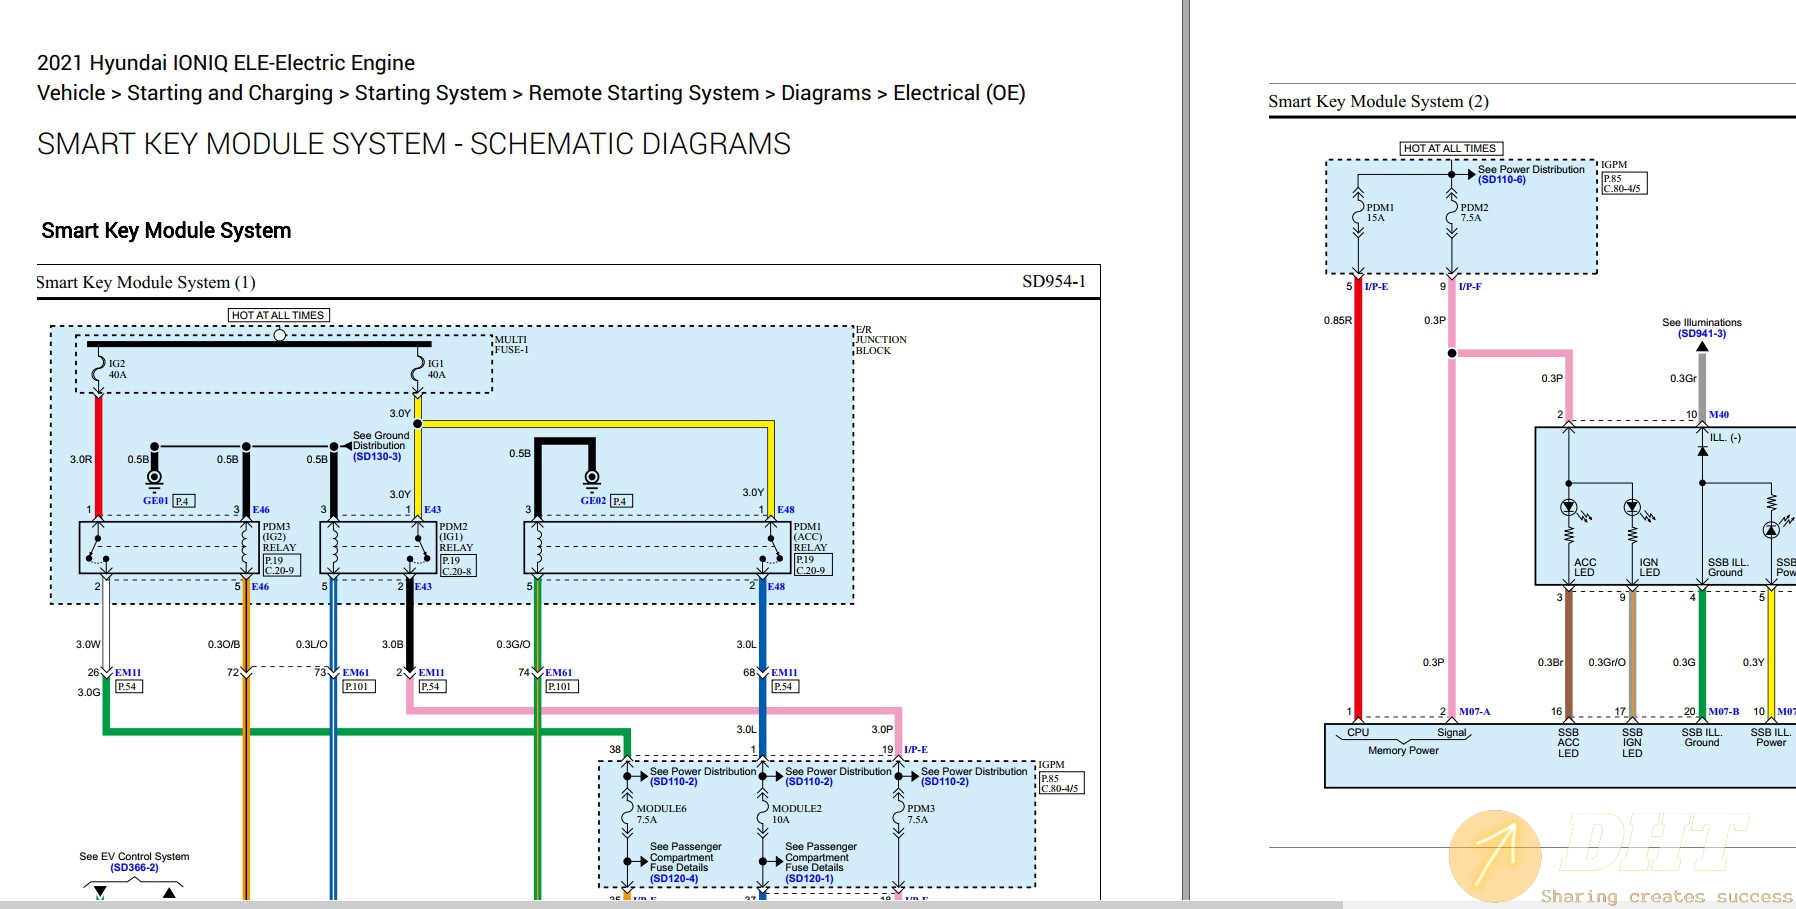Viewport: 1796px width, 909px height.
Task: Select the 'Diagrams' breadcrumb text
Action: click(x=826, y=93)
